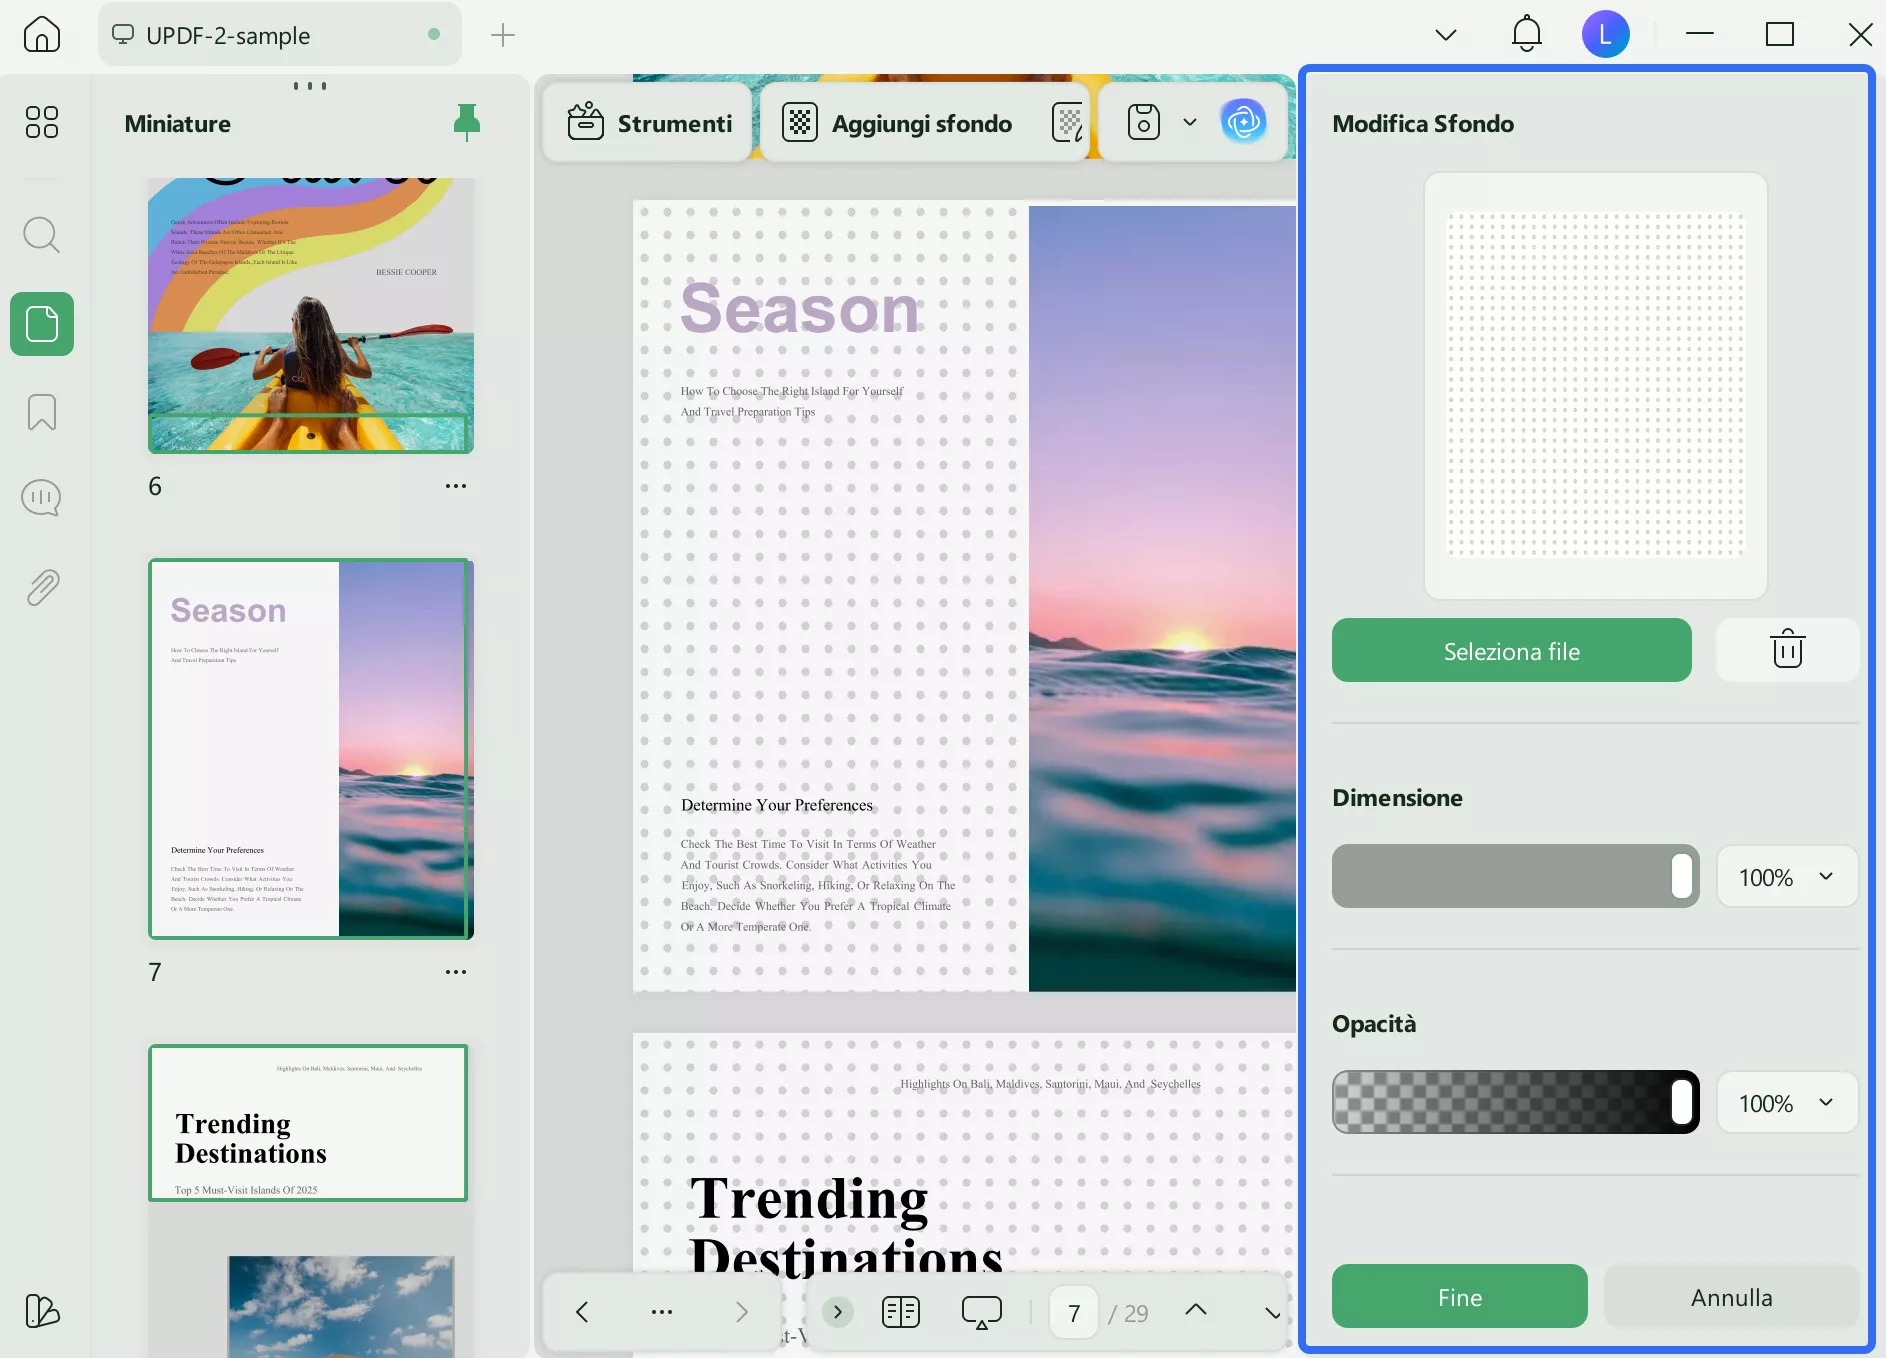Click the save icon in toolbar
Image resolution: width=1886 pixels, height=1358 pixels.
(1144, 122)
